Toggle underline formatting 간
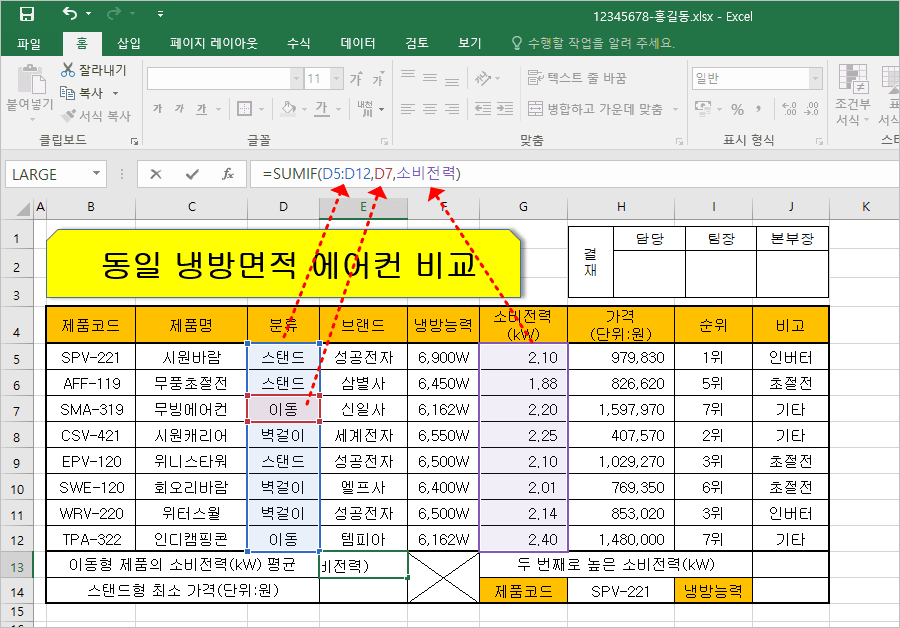Viewport: 900px width, 628px height. (201, 108)
